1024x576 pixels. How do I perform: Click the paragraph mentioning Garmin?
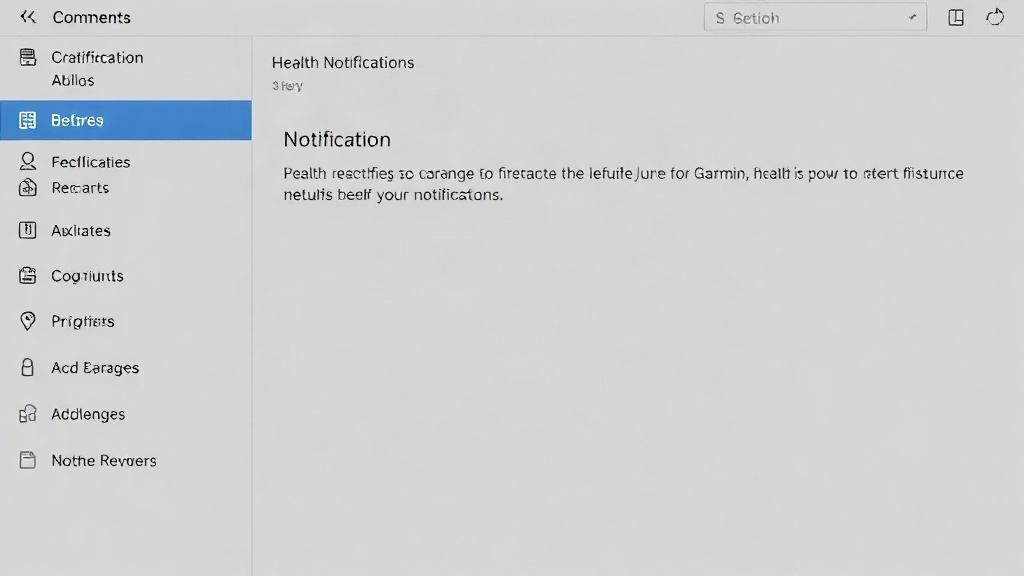click(623, 184)
